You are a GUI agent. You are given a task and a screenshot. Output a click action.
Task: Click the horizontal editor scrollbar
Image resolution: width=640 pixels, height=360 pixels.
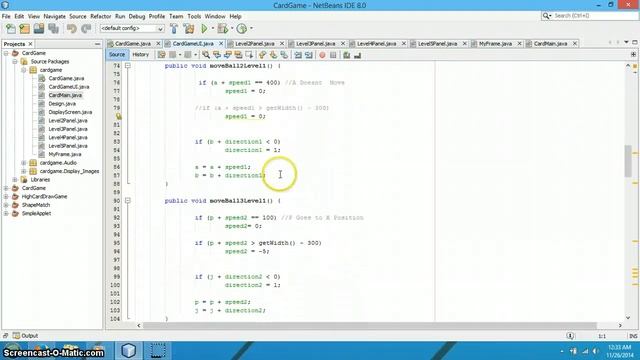pos(370,326)
